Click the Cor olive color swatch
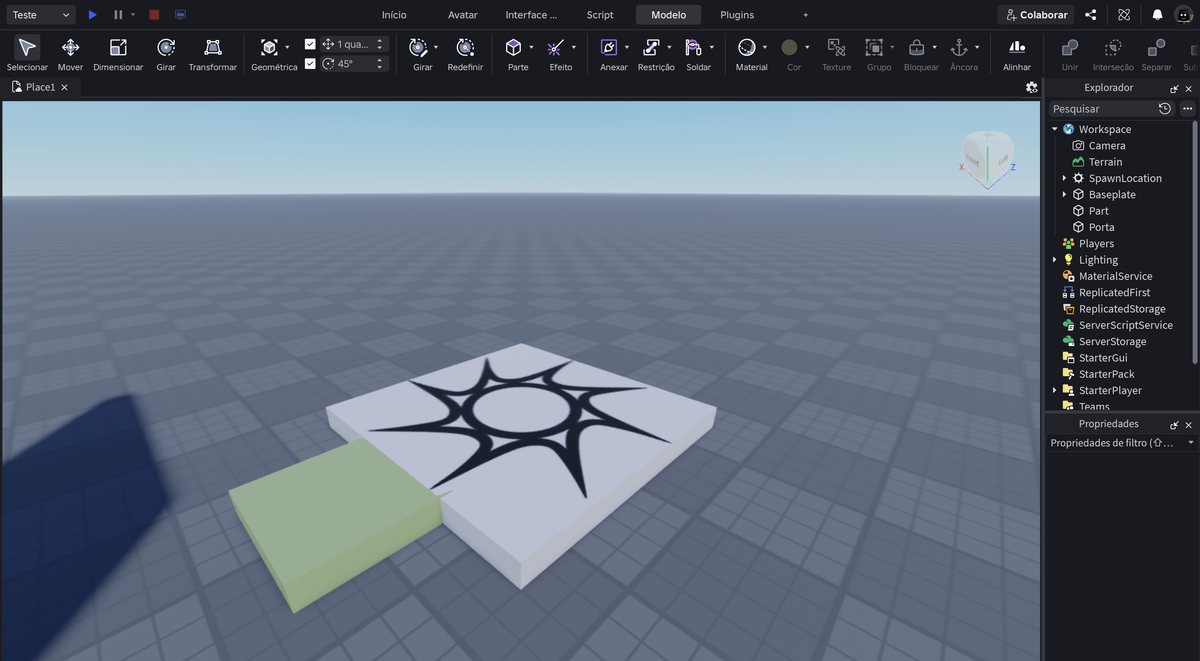Viewport: 1200px width, 661px height. click(789, 47)
